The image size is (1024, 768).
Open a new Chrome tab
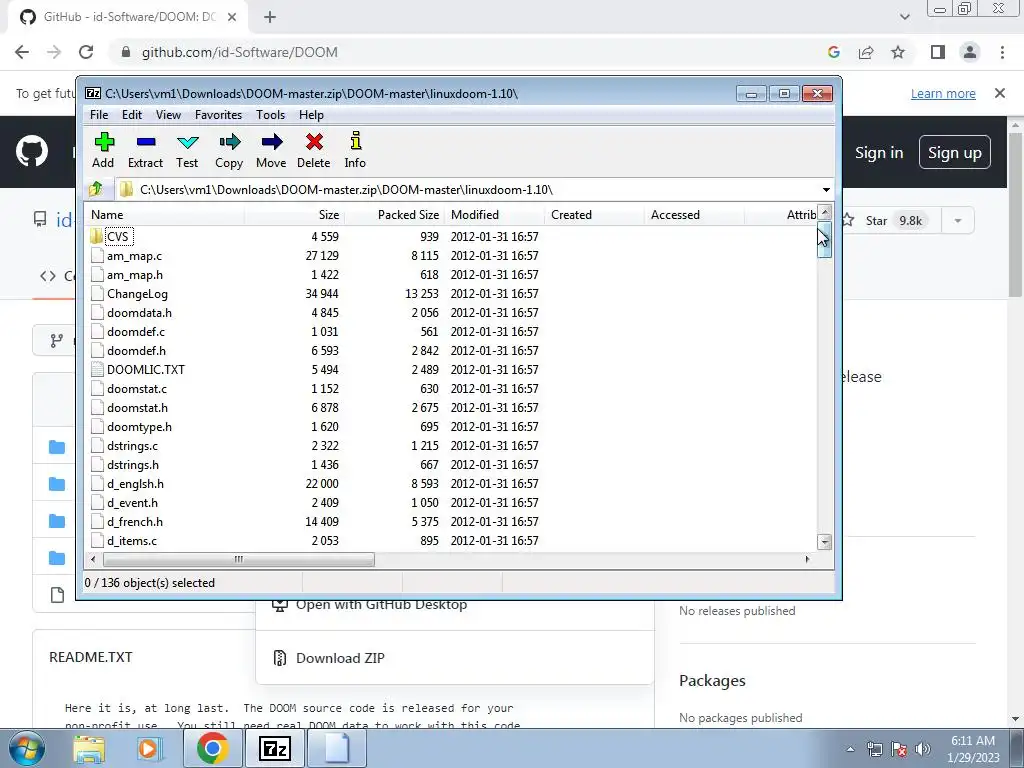coord(270,18)
